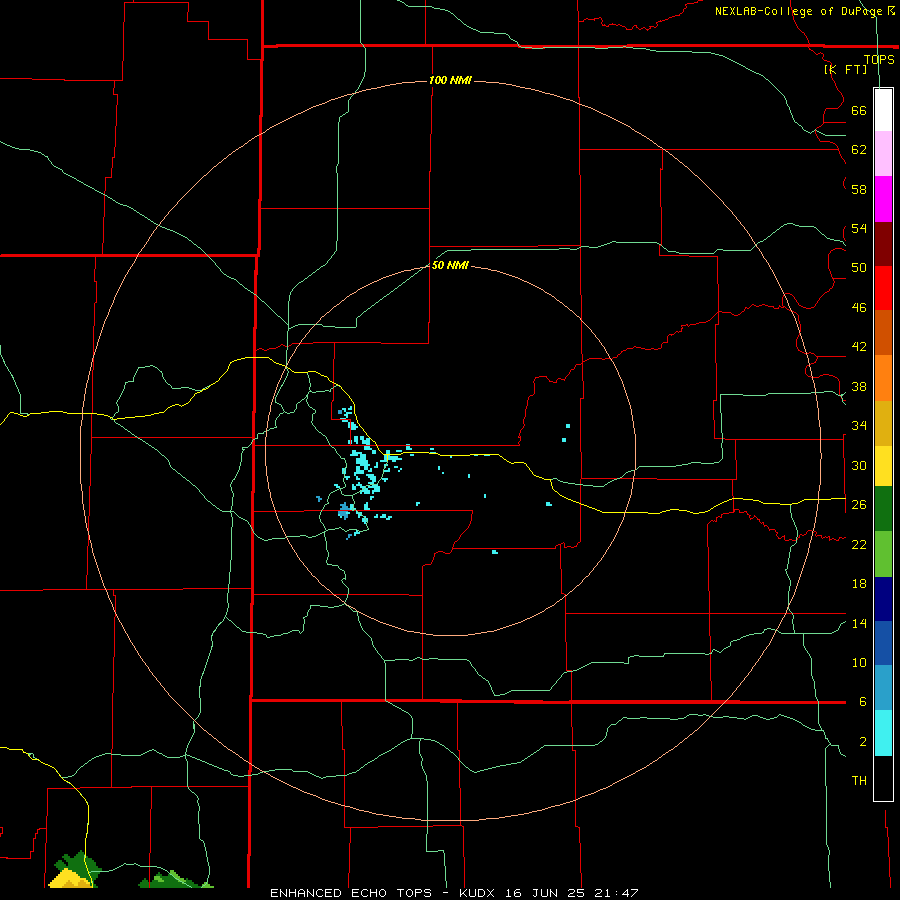Click the 'ENHANCED ECHO TOPS' product title
This screenshot has height=900, width=900.
click(351, 893)
